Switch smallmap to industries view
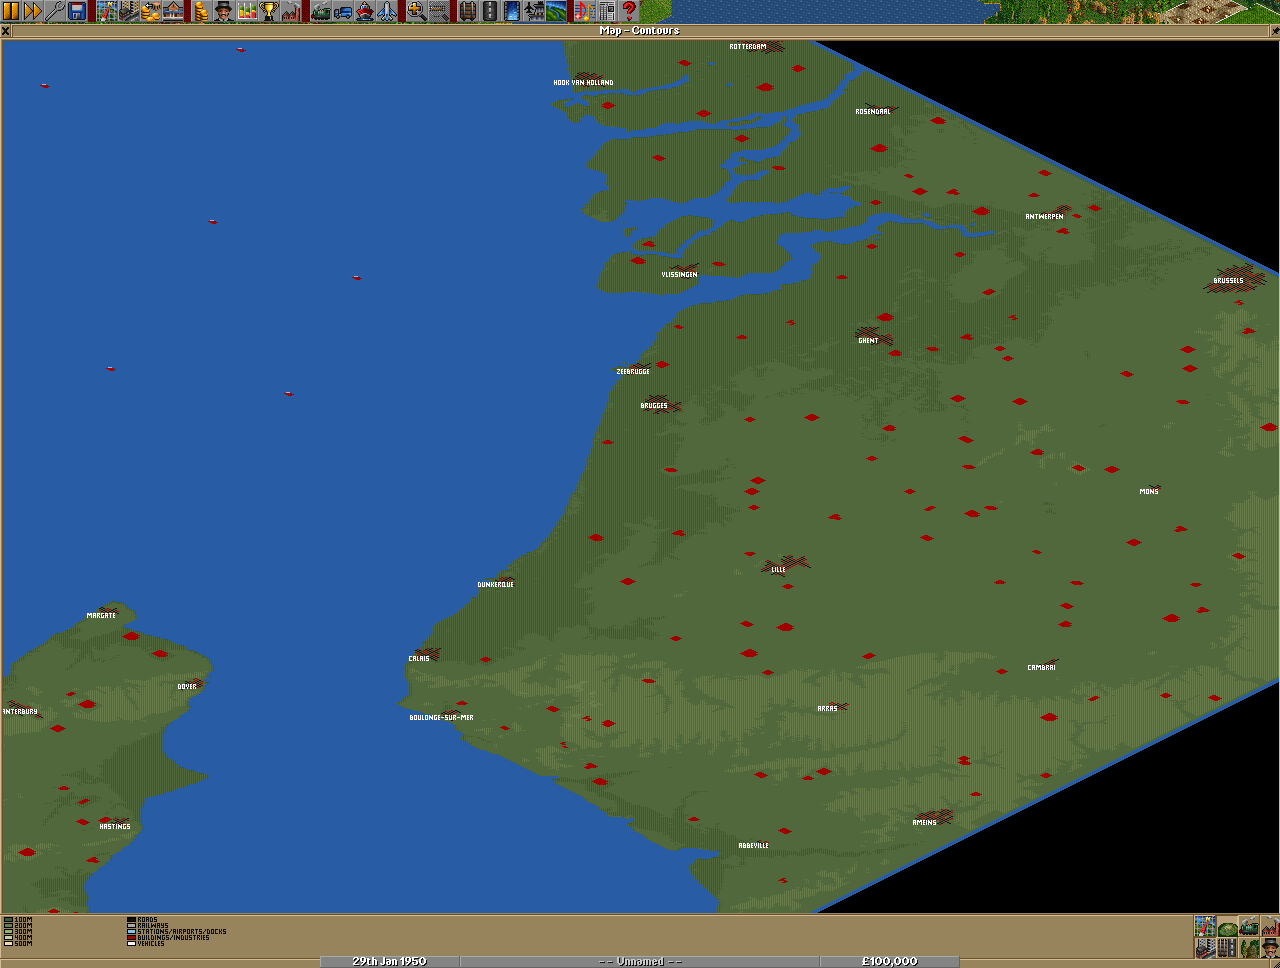The height and width of the screenshot is (968, 1280). click(1270, 926)
